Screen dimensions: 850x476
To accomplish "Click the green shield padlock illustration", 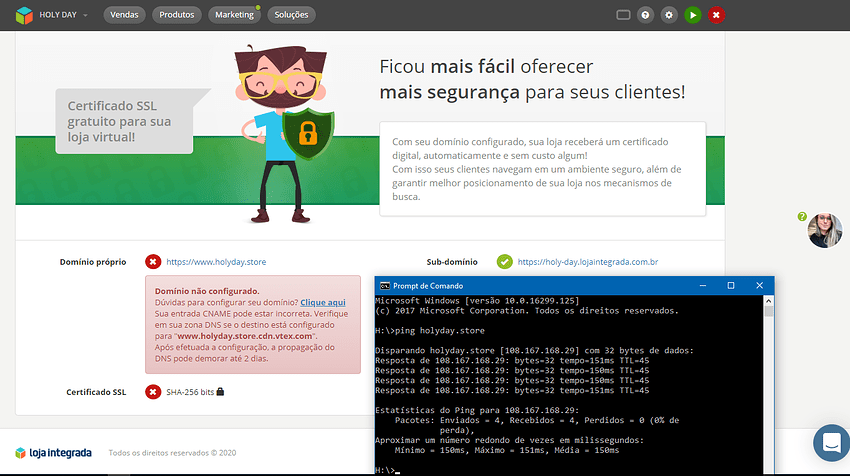I will click(308, 133).
